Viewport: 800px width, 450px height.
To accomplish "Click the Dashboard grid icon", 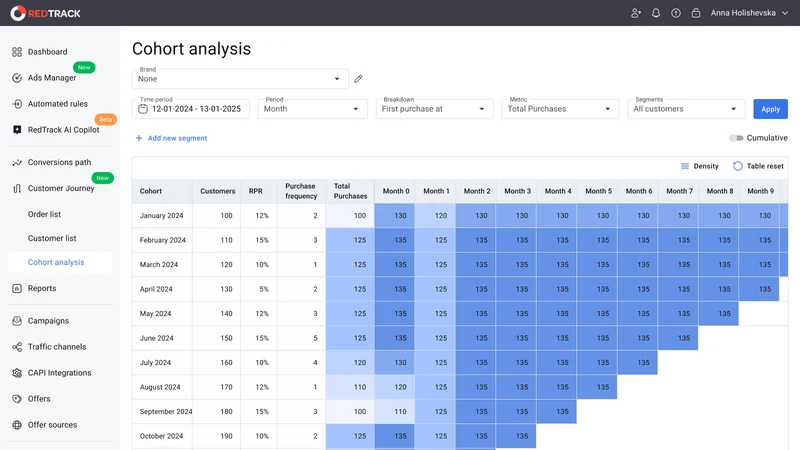I will [17, 52].
